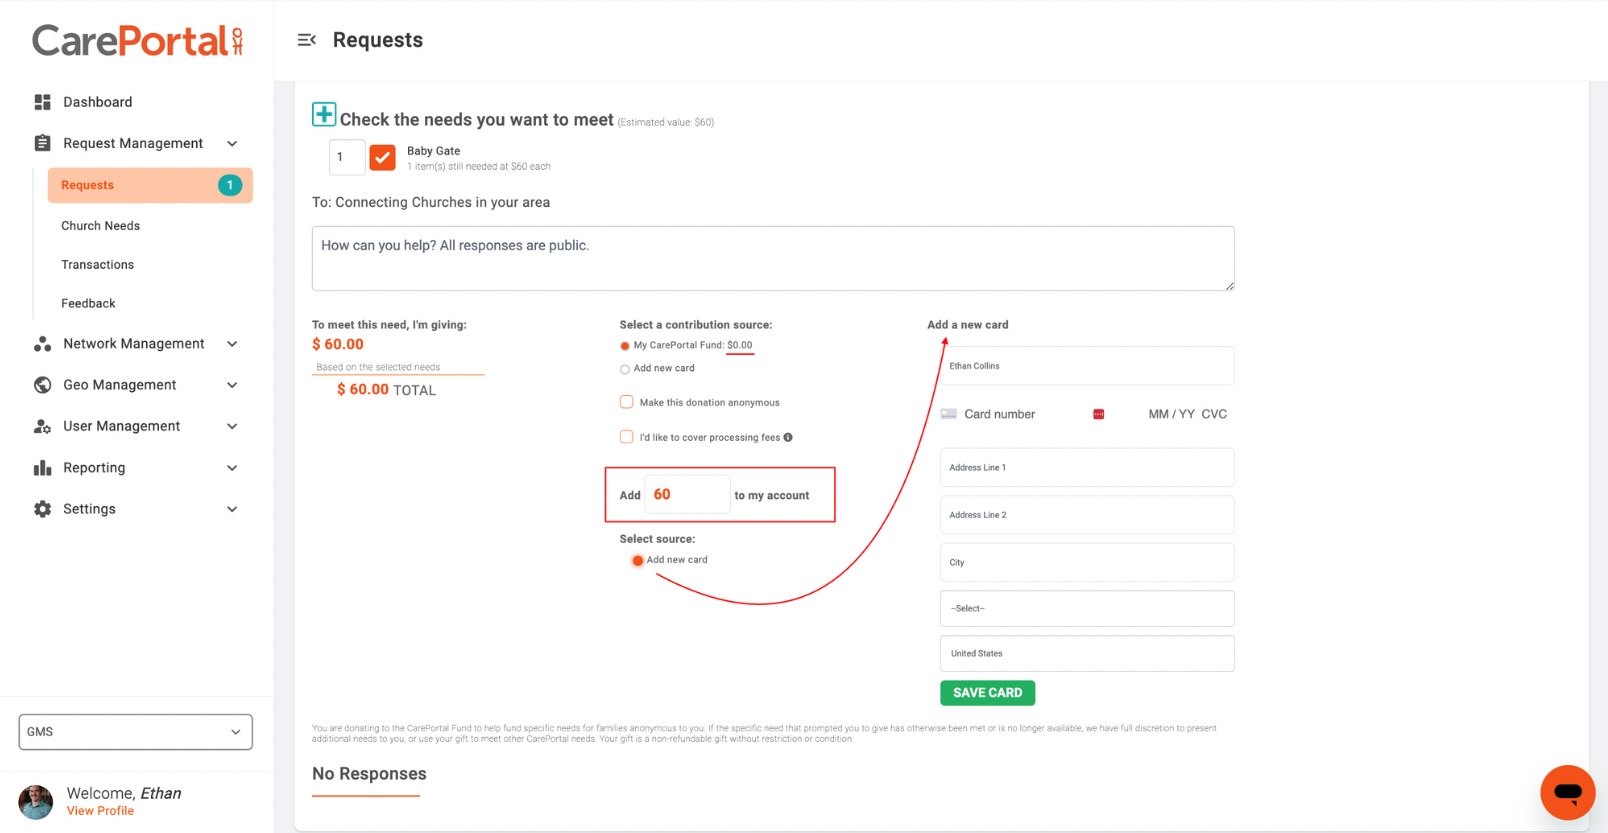Click the Settings gear icon

tap(41, 508)
